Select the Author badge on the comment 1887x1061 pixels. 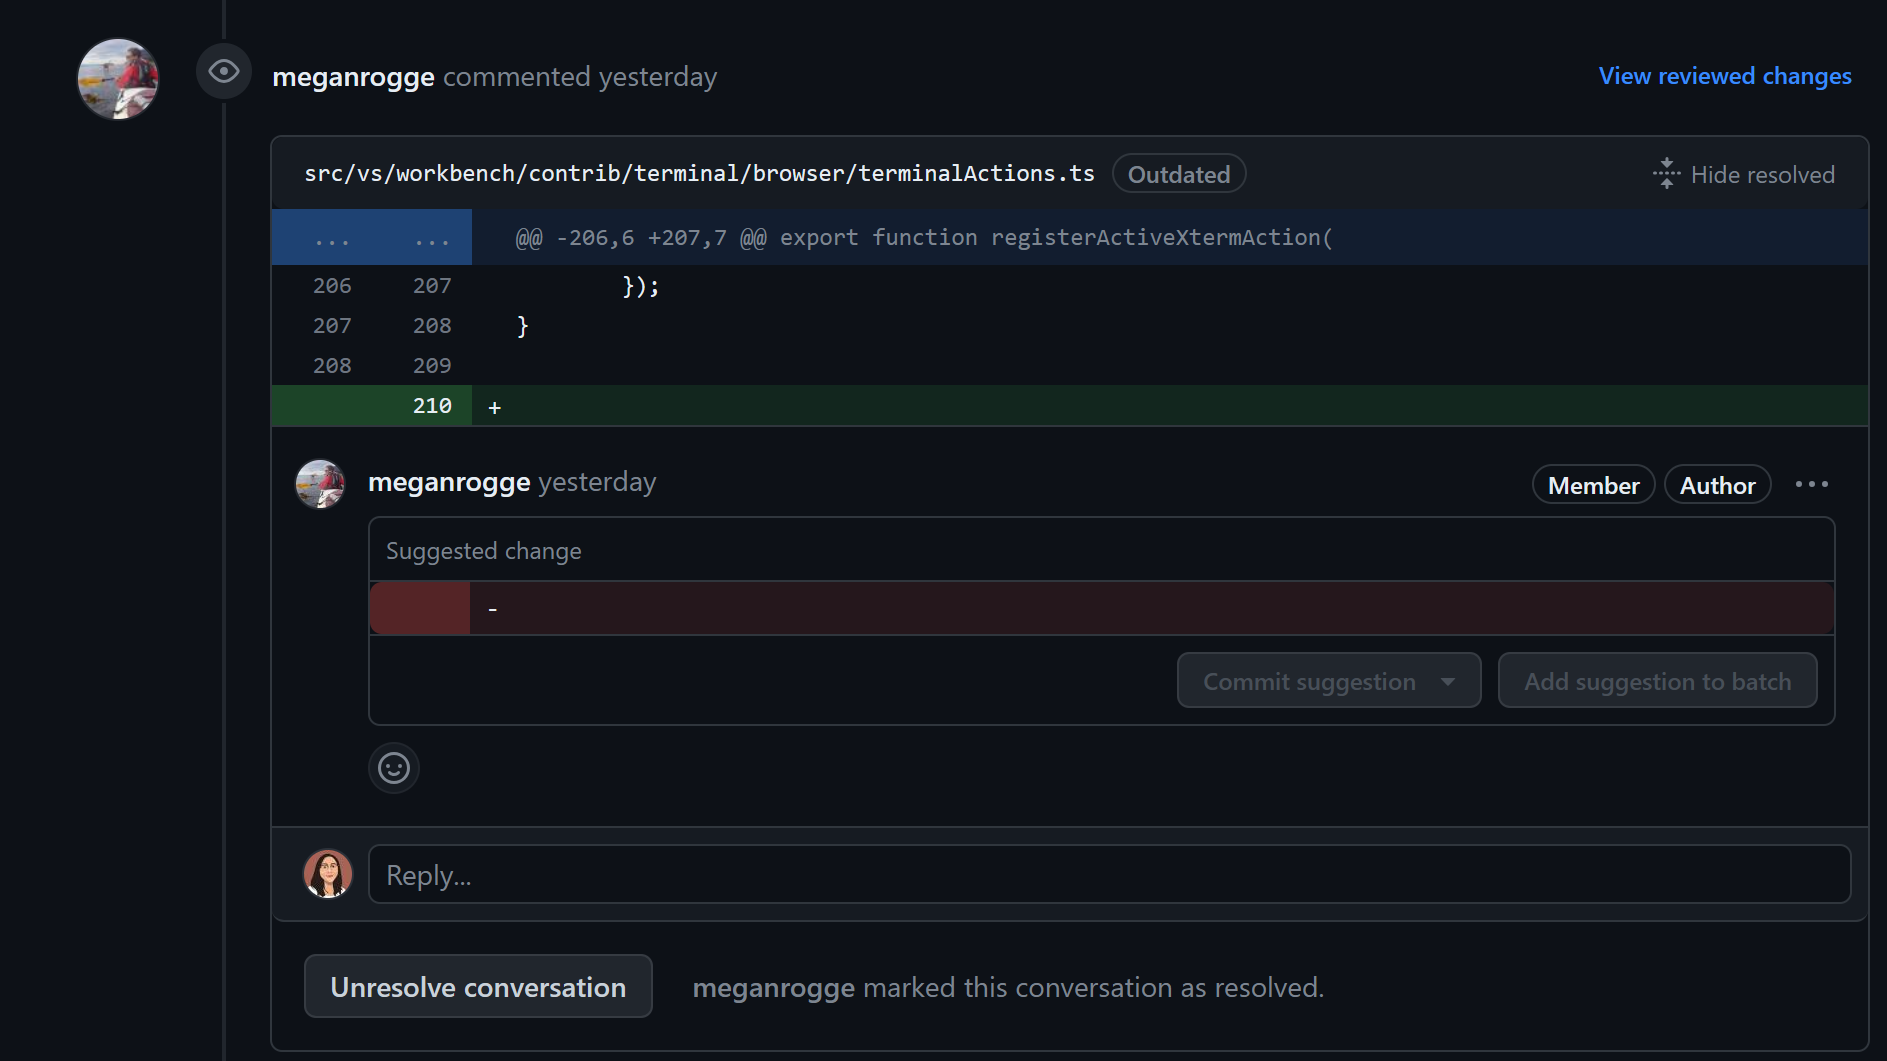coord(1716,484)
